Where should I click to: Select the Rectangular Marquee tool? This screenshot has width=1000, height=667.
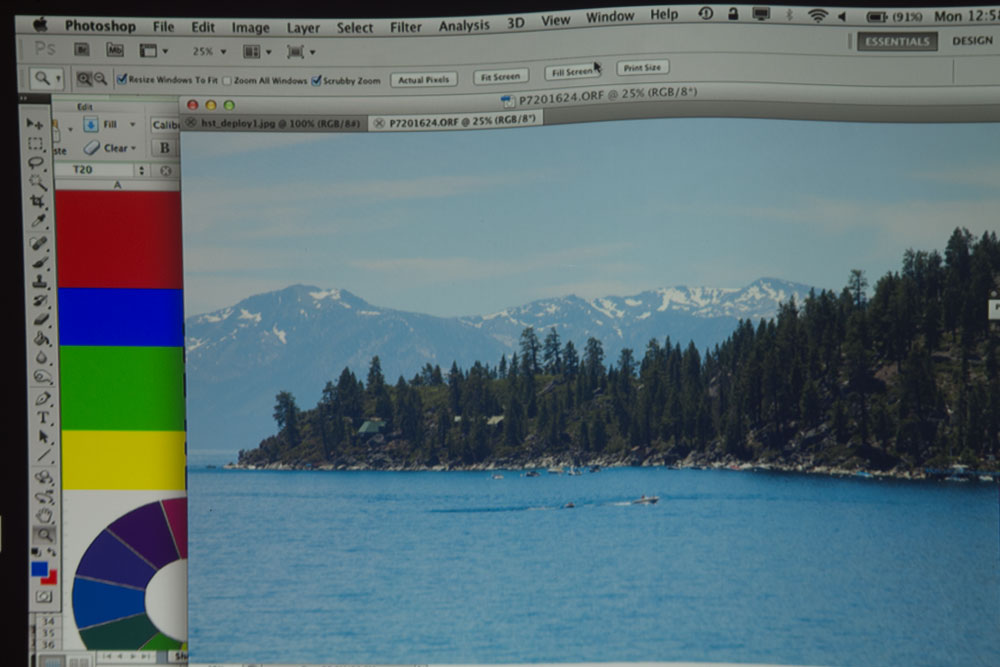pyautogui.click(x=36, y=143)
